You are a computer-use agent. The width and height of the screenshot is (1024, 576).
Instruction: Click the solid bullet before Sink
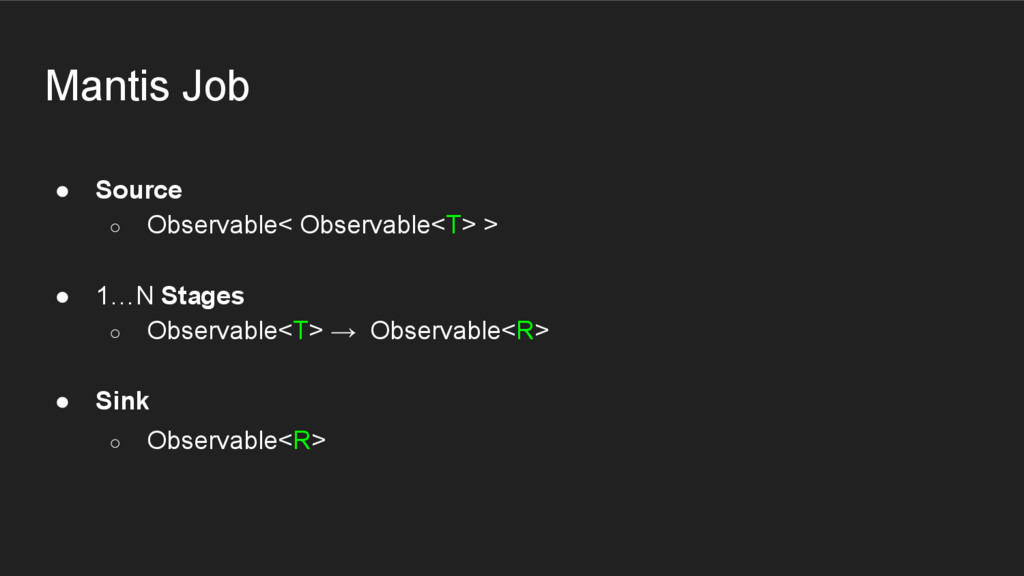[x=62, y=401]
